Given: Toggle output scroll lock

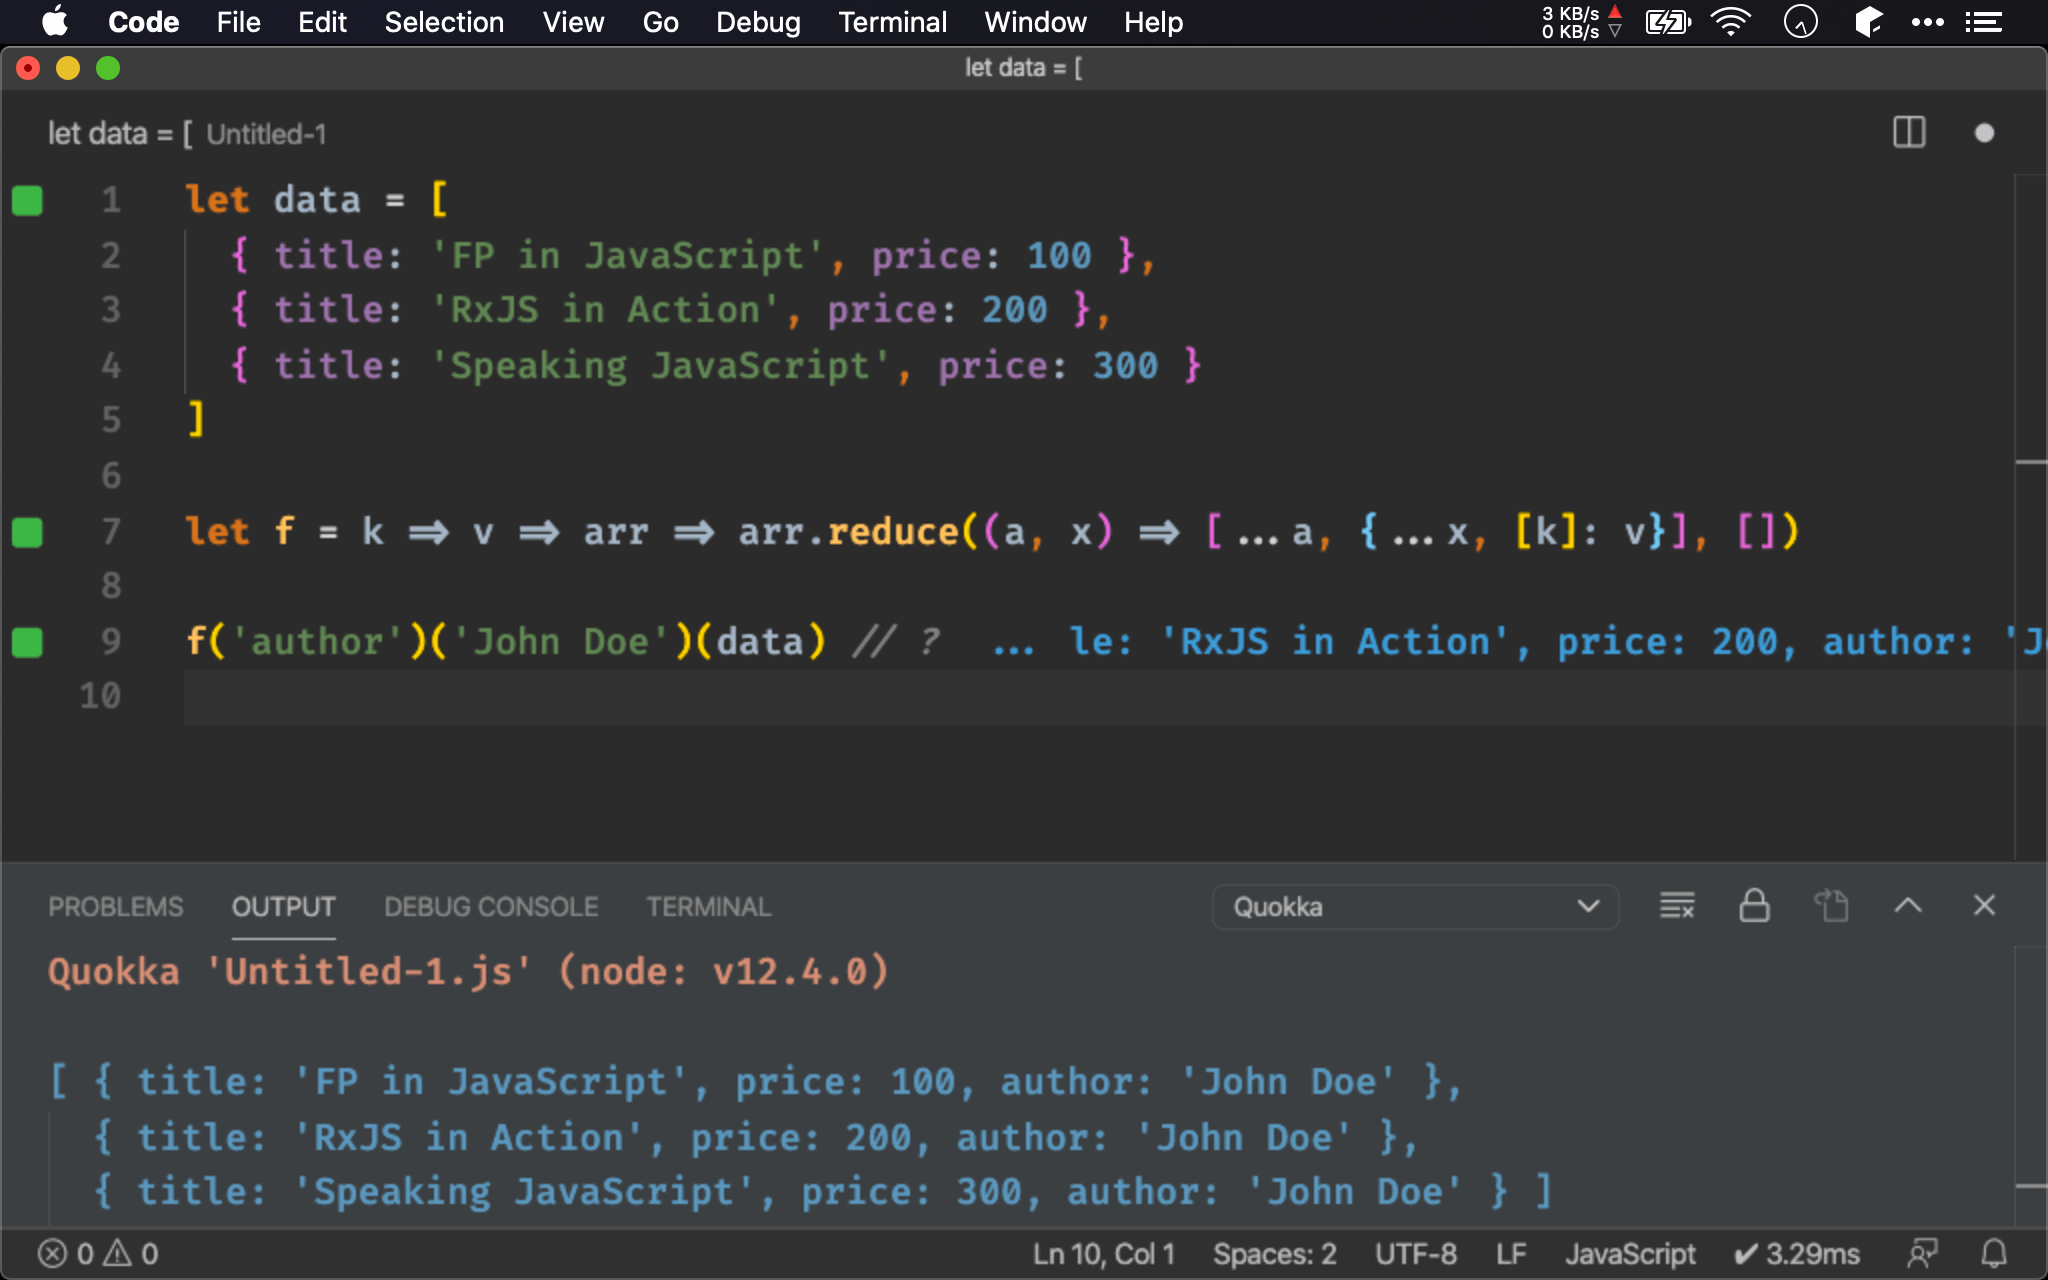Looking at the screenshot, I should coord(1754,906).
